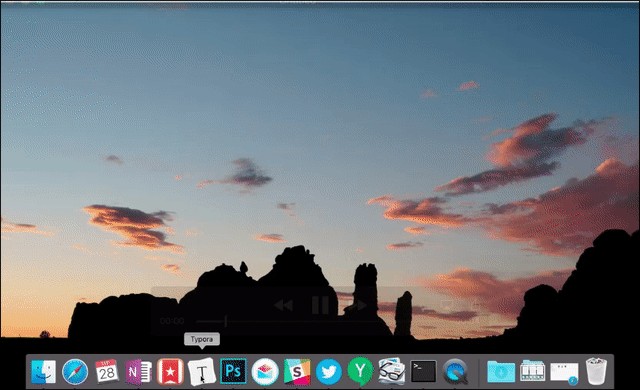640x390 pixels.
Task: Launch the Twitter app in dock
Action: (x=329, y=372)
